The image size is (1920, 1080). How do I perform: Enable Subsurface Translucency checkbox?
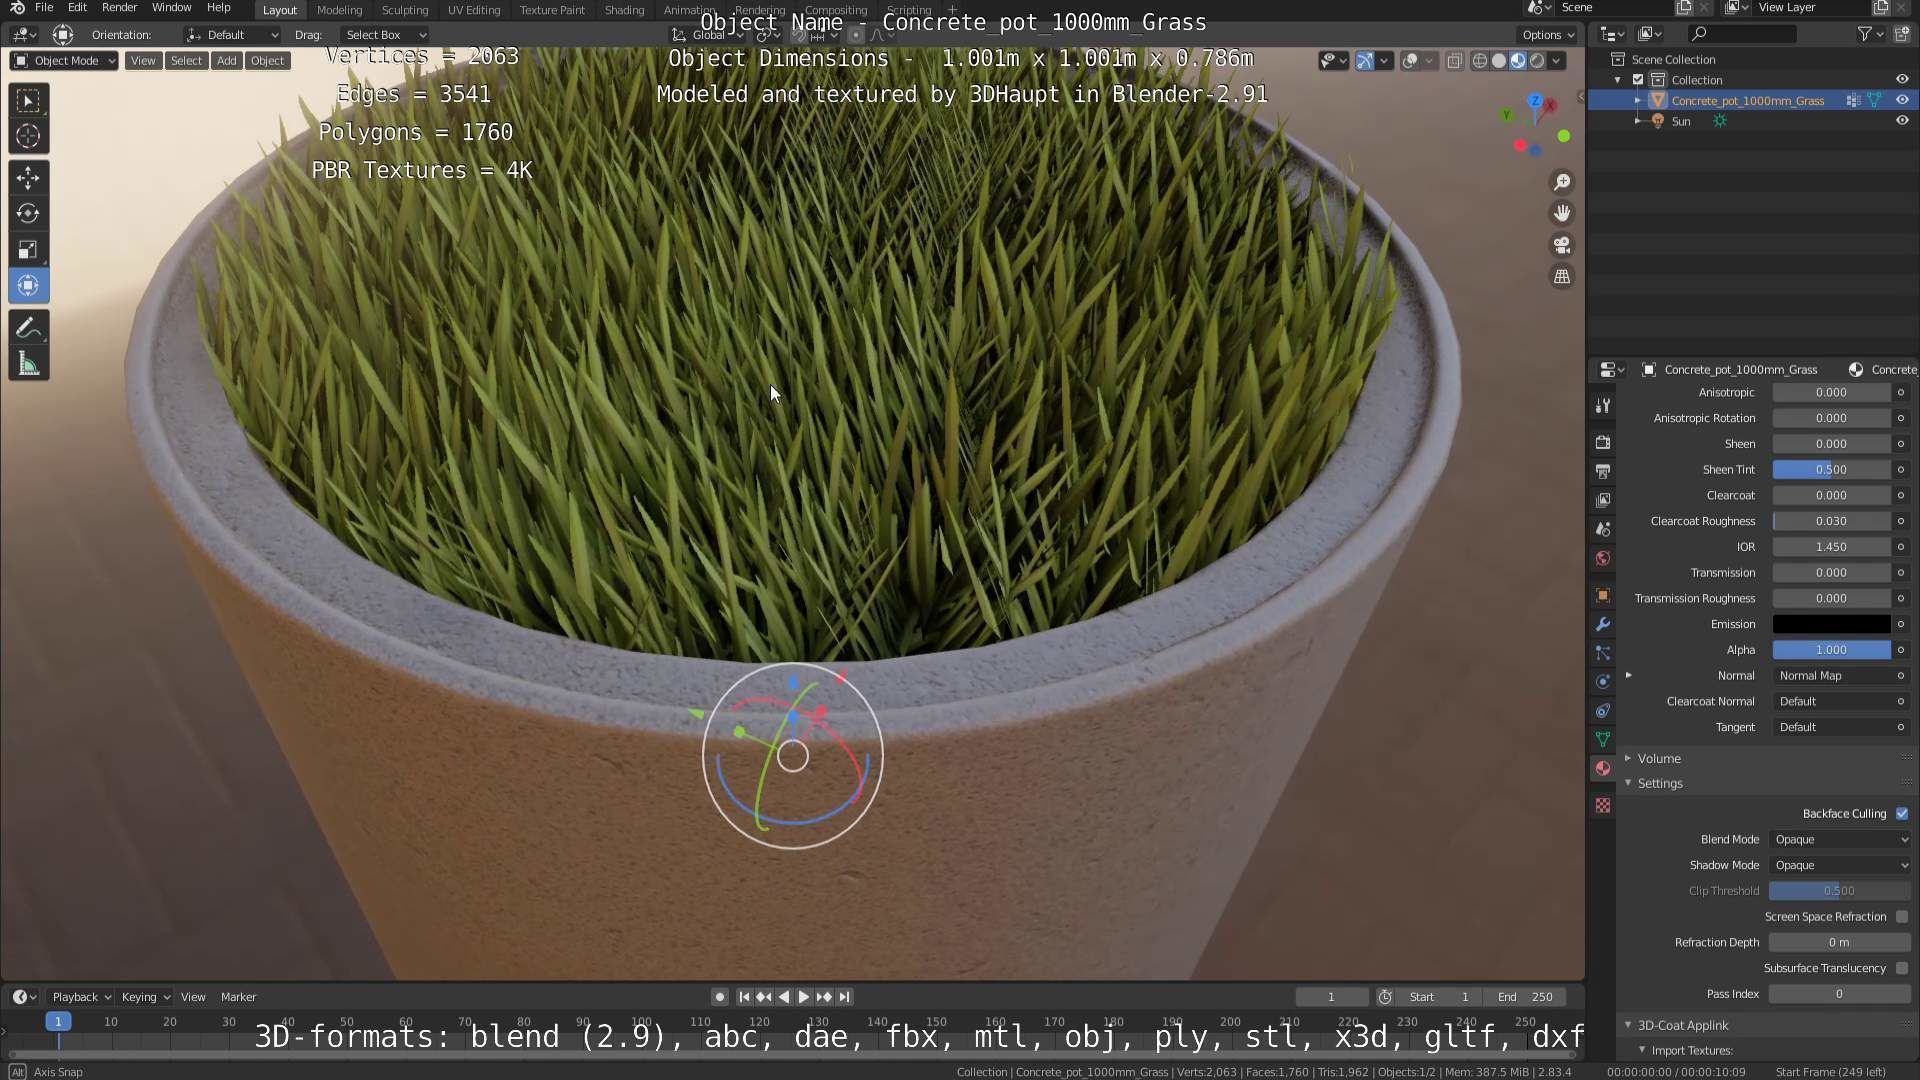1902,969
